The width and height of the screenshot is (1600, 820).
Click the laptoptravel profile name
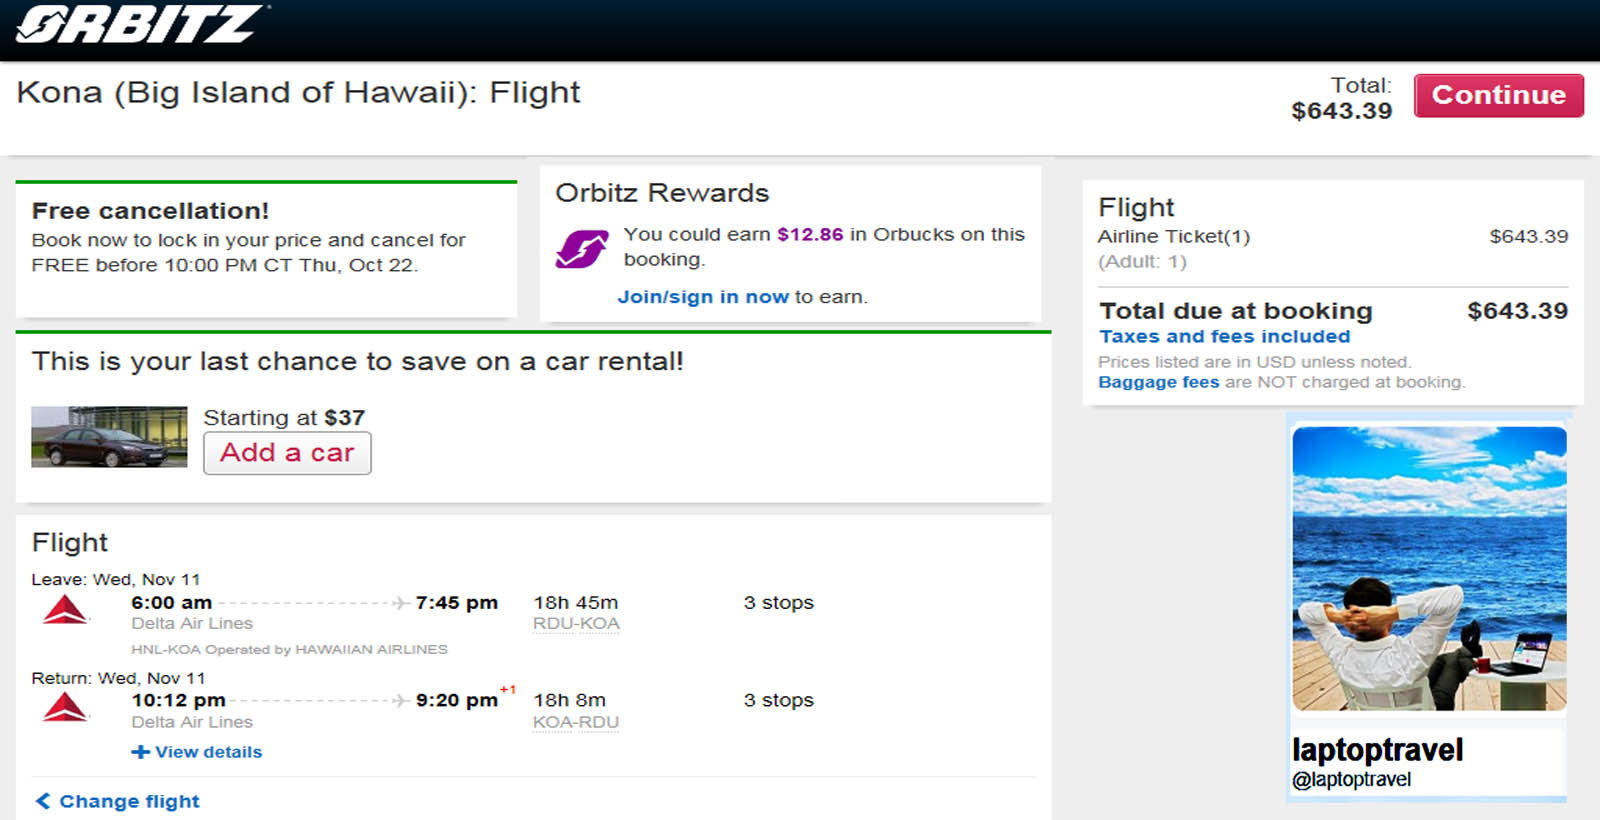1377,750
